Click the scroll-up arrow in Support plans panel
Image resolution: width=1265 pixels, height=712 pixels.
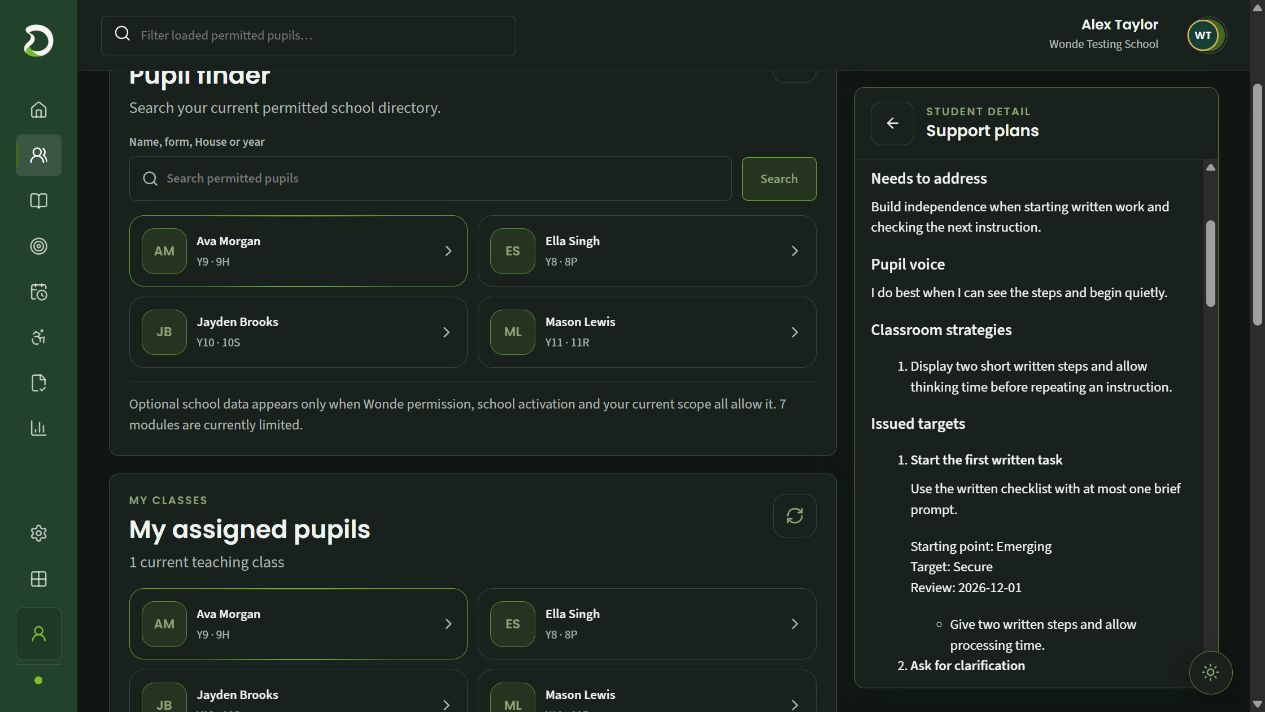(1210, 167)
